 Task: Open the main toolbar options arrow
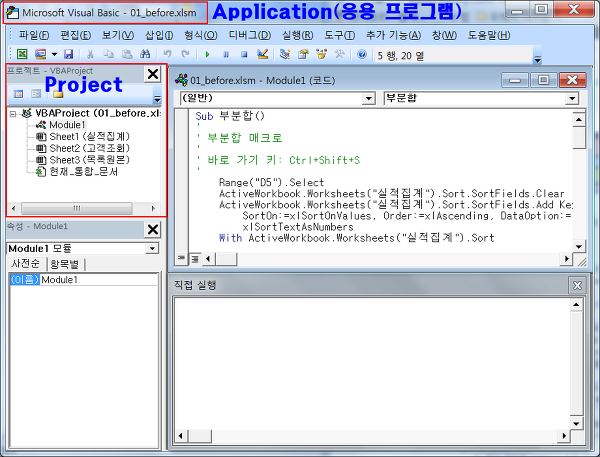click(x=538, y=60)
